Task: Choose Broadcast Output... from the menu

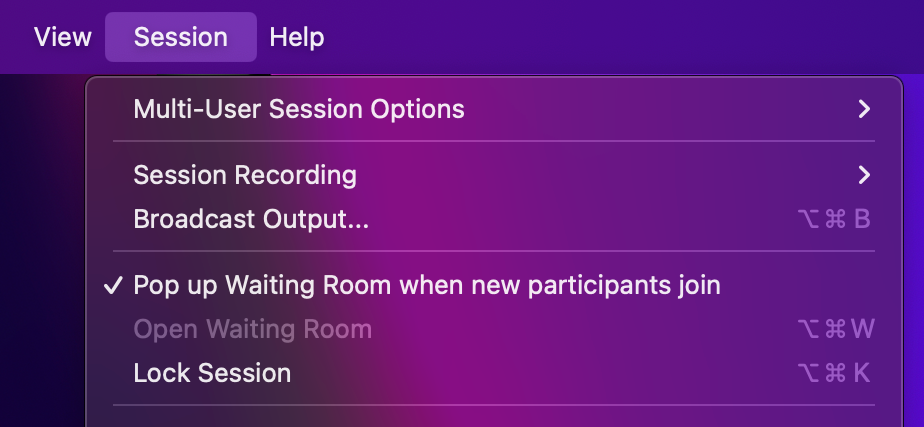Action: (x=251, y=219)
